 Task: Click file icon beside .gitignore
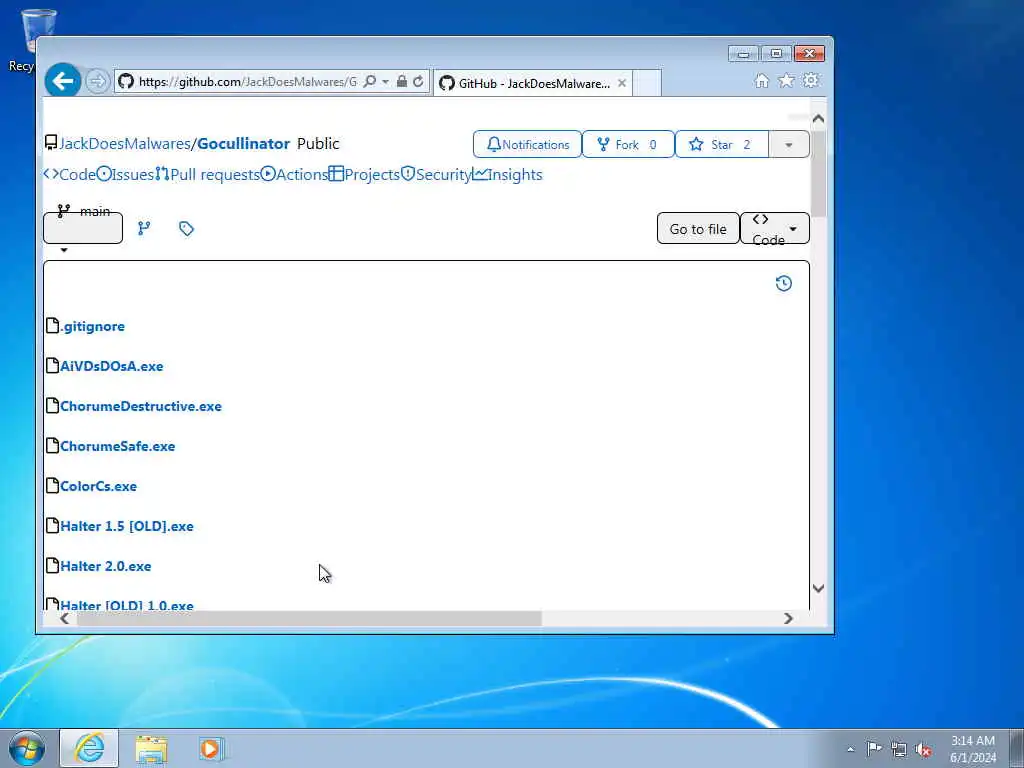pos(52,325)
